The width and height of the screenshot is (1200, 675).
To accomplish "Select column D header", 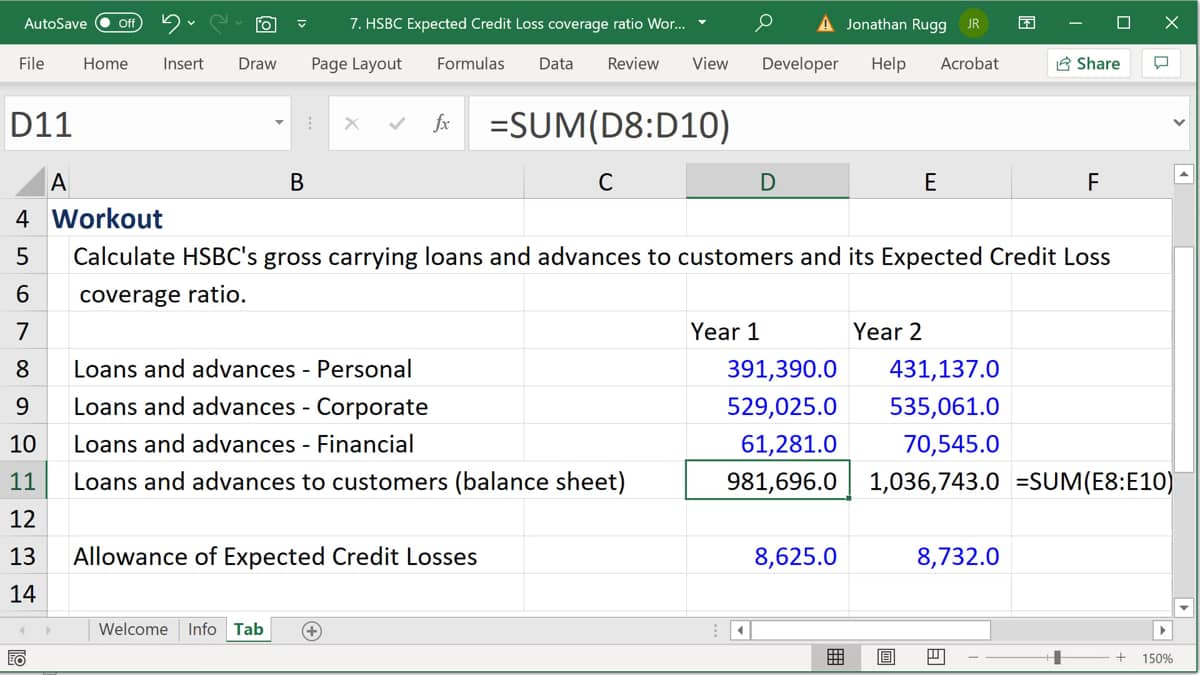I will (x=767, y=181).
